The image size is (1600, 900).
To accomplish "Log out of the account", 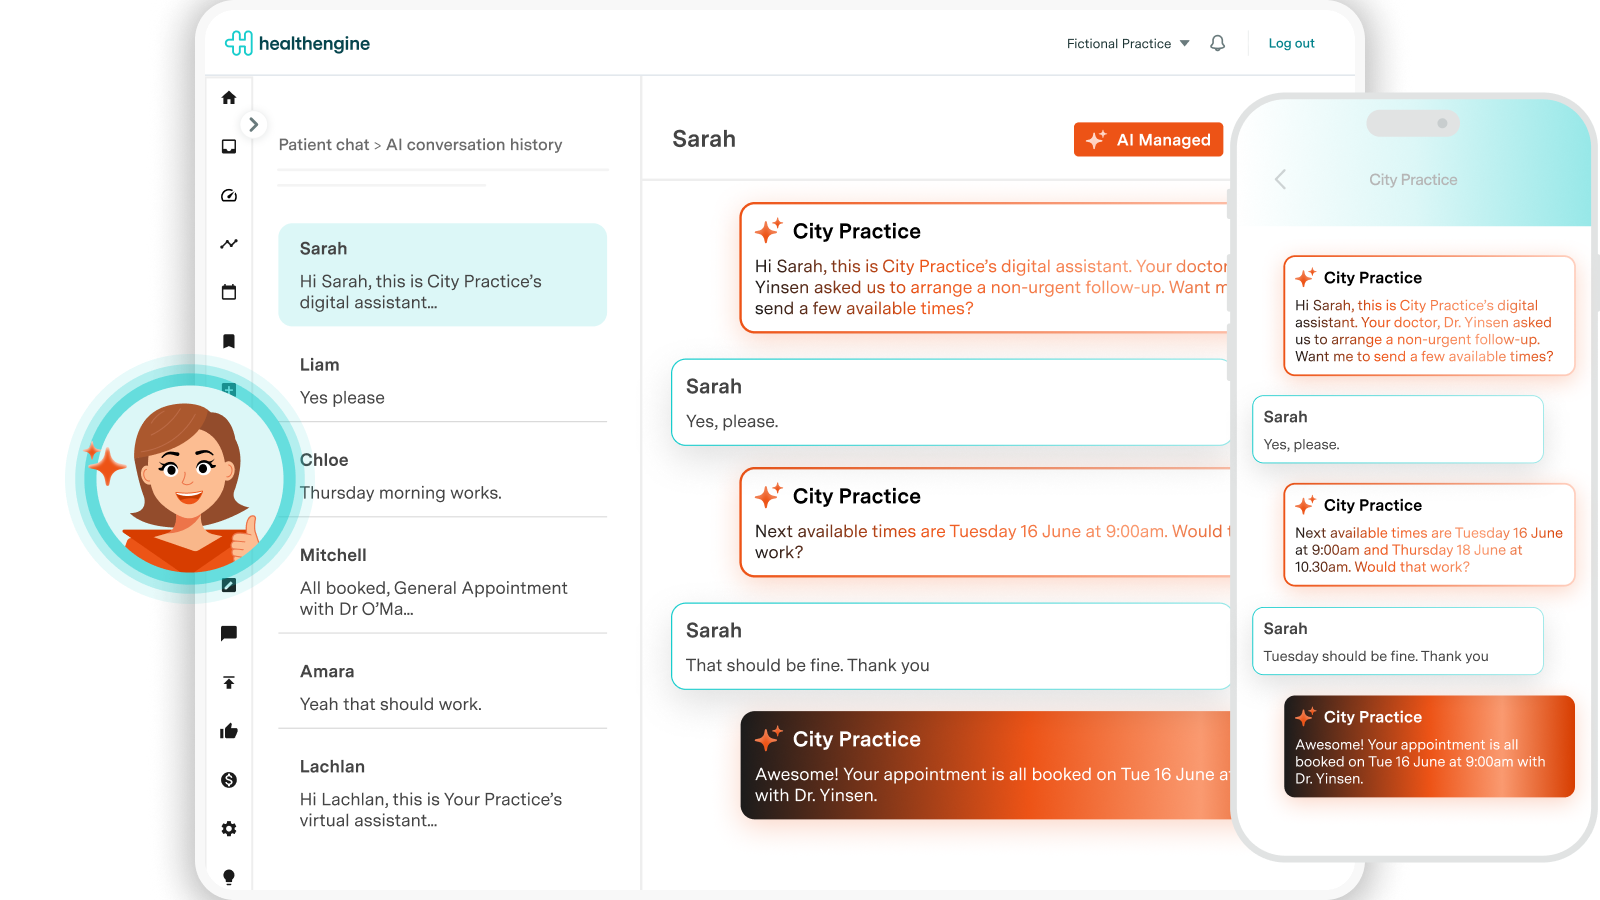I will coord(1291,44).
